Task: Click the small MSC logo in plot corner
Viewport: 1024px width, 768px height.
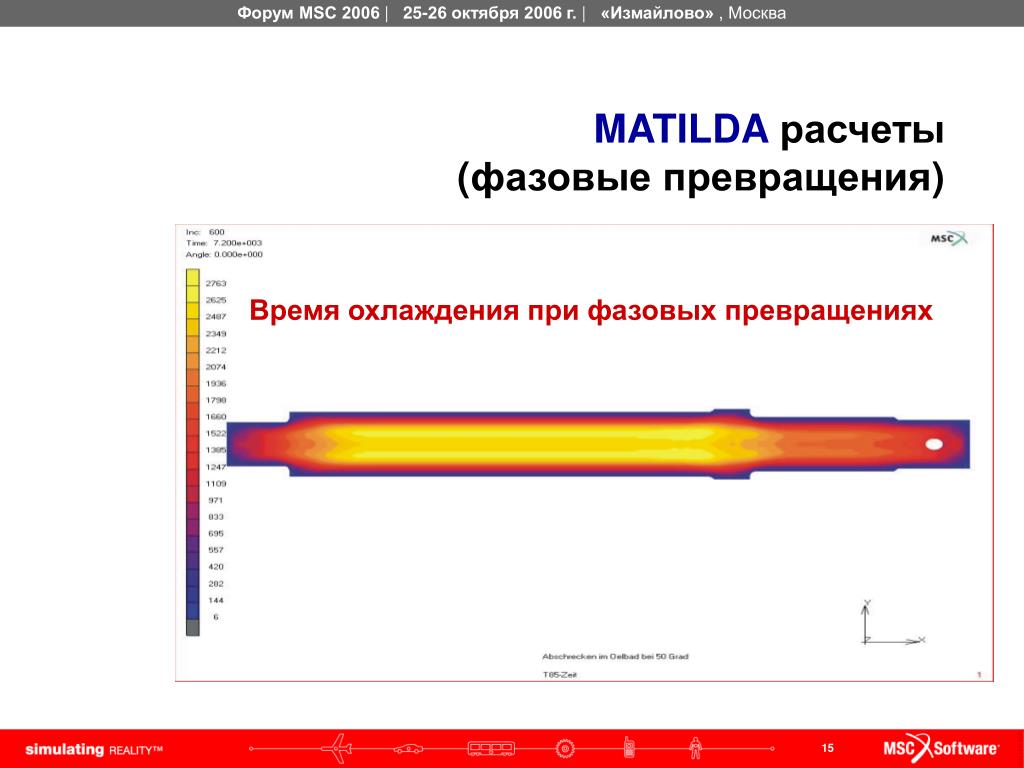Action: point(948,238)
